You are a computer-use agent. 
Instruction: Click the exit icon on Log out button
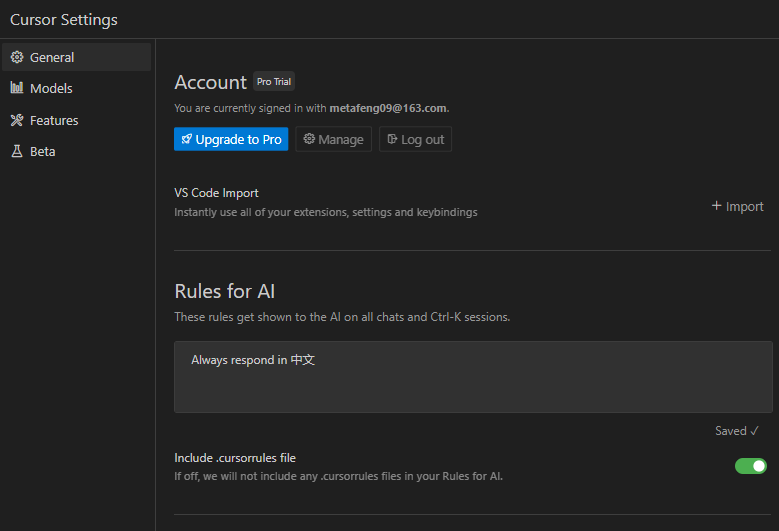392,139
